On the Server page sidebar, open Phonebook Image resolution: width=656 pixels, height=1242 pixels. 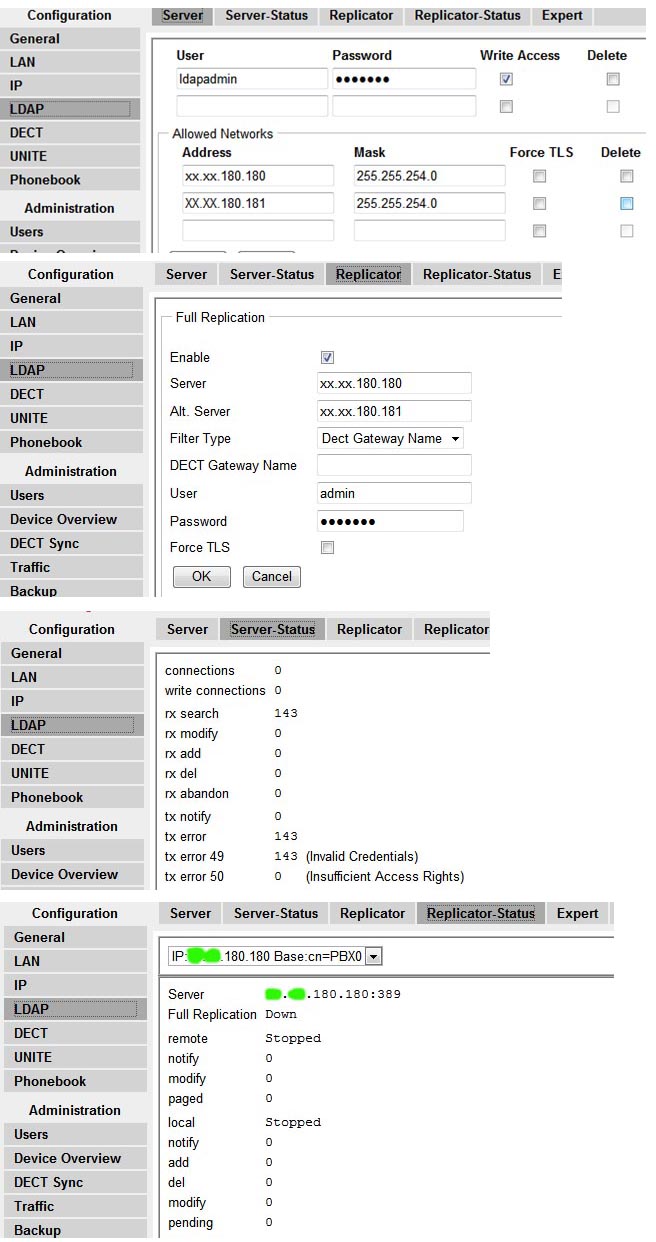70,180
